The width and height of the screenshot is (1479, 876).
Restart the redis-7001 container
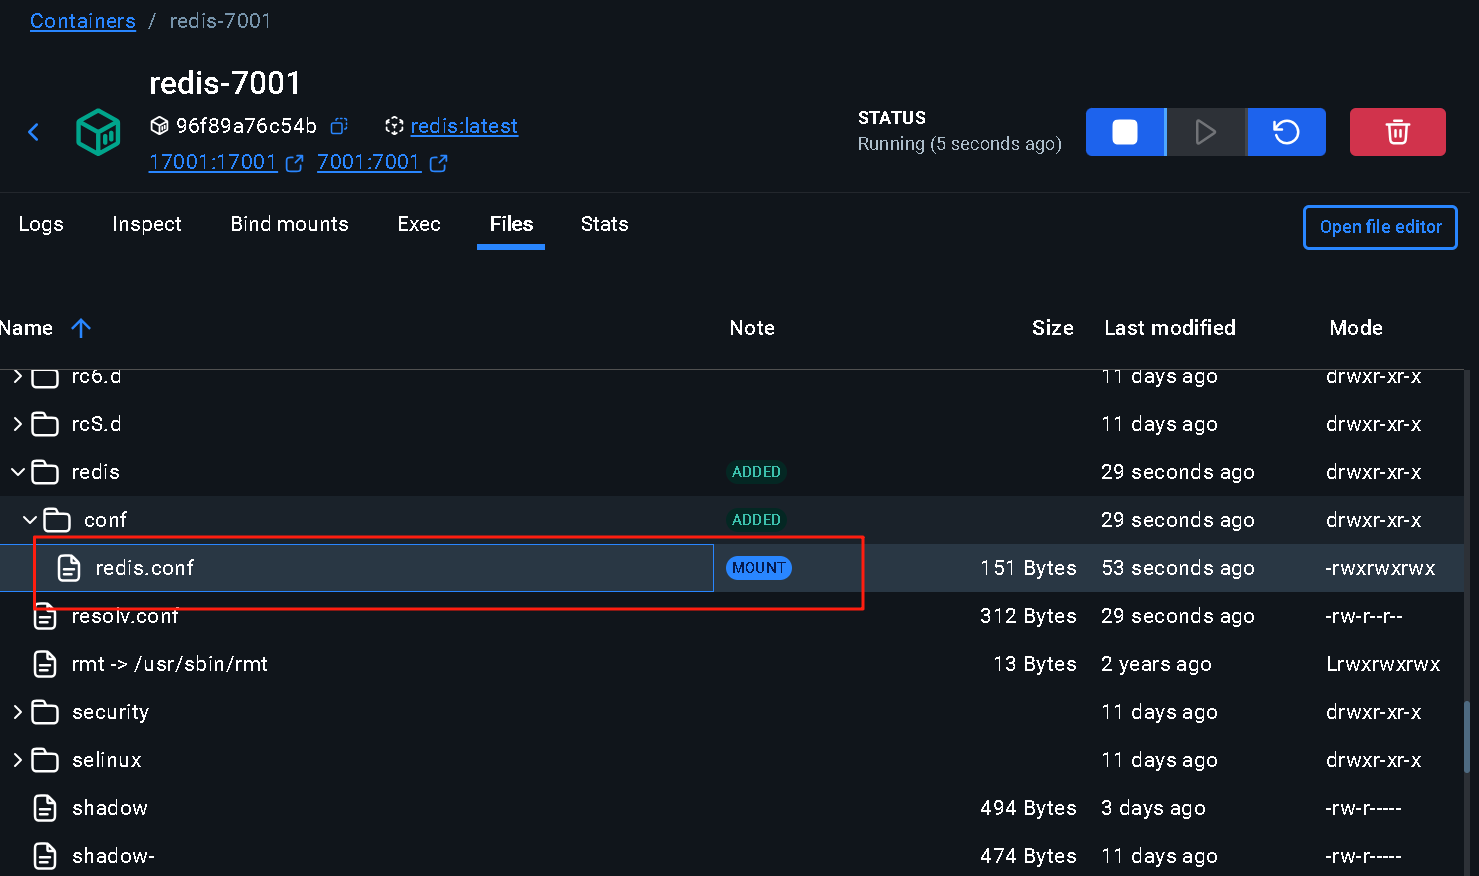[1286, 132]
